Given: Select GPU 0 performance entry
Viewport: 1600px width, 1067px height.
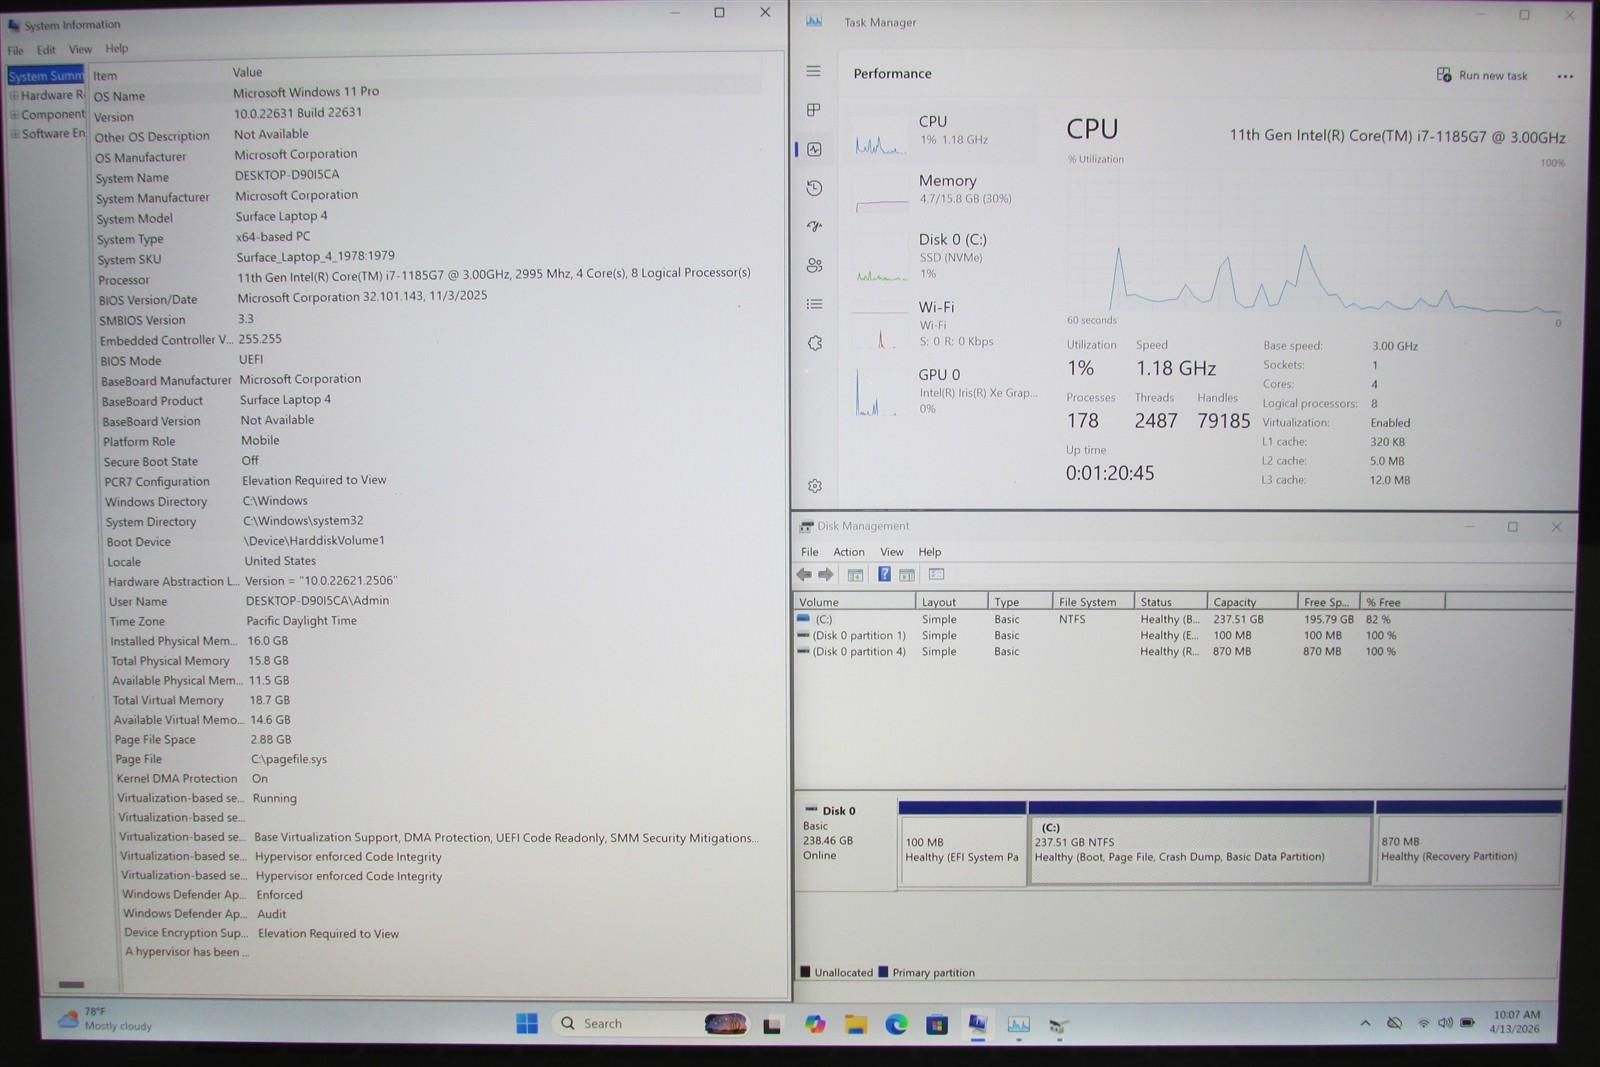Looking at the screenshot, I should 941,391.
